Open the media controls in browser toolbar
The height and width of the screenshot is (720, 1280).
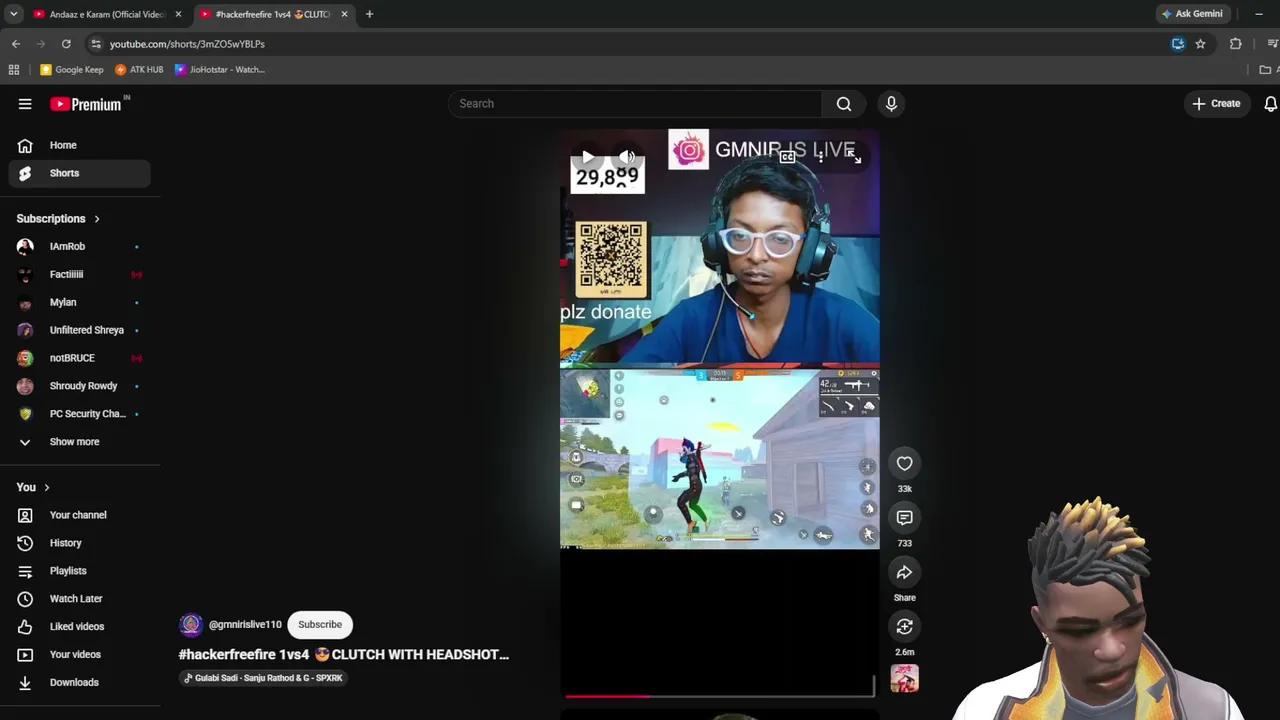click(1272, 44)
